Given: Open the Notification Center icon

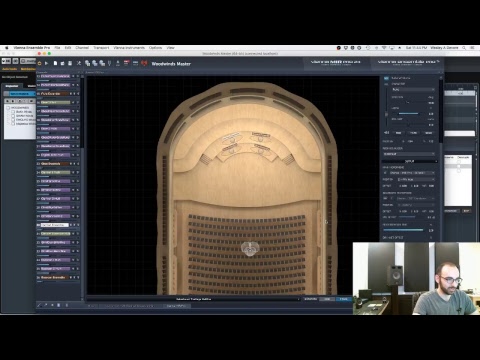Looking at the screenshot, I should (472, 48).
